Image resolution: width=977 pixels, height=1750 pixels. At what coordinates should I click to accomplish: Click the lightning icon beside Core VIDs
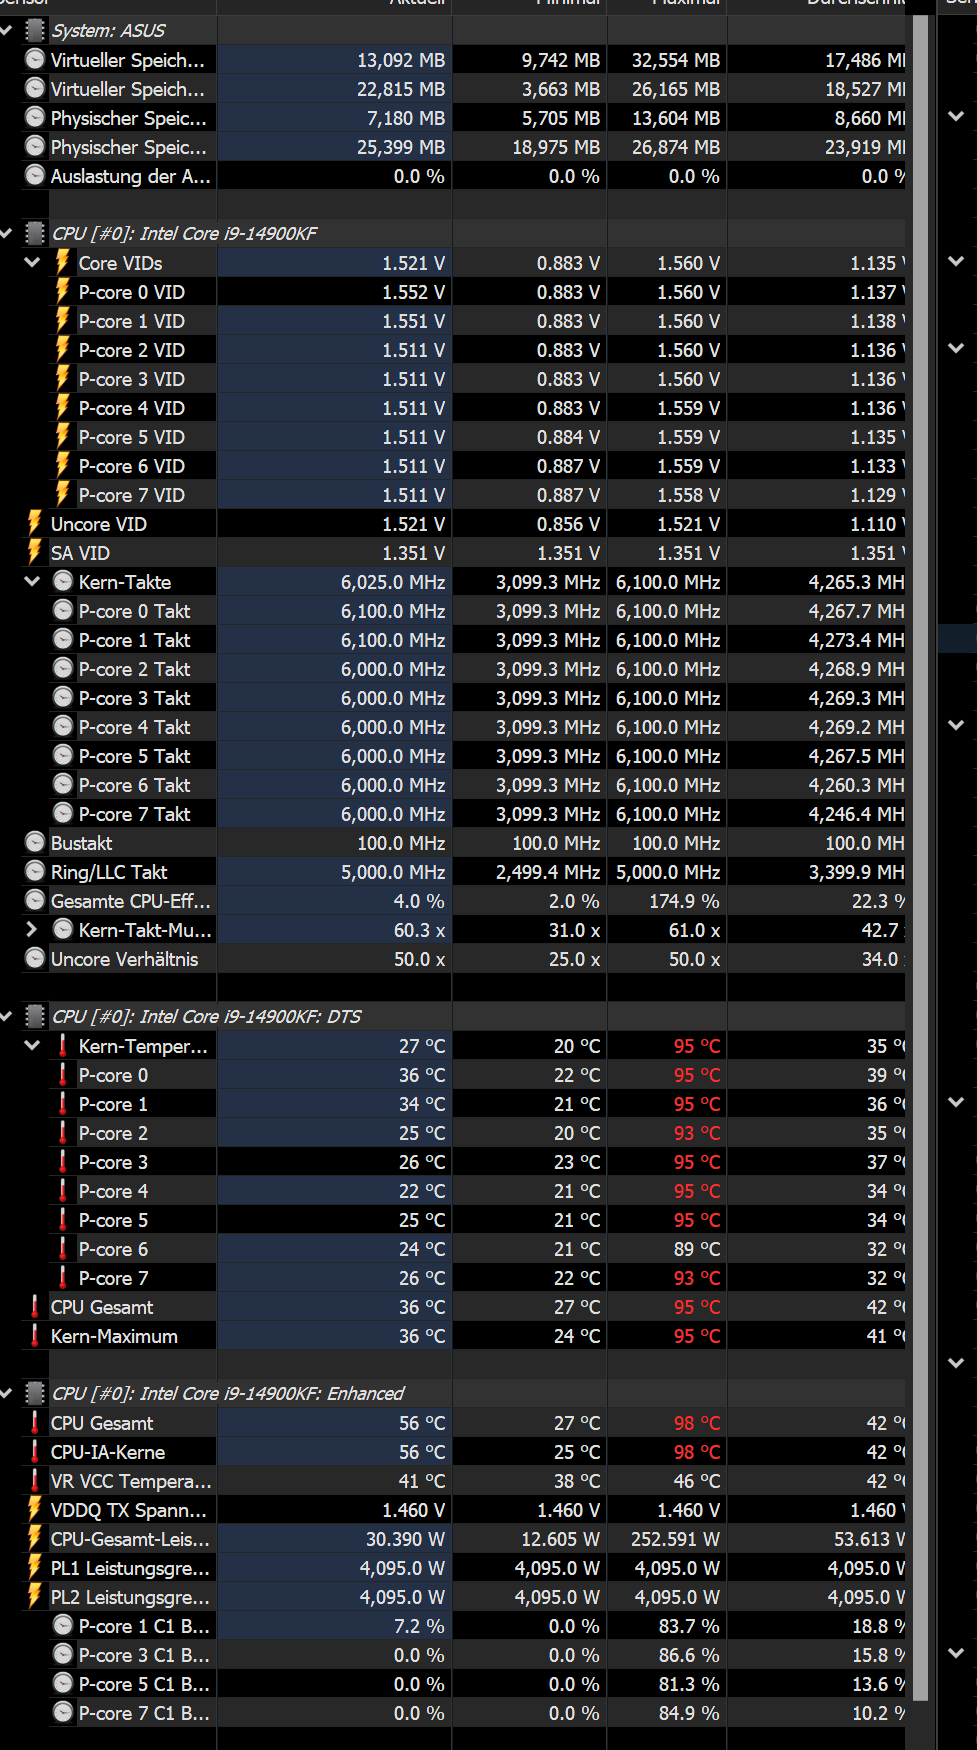pos(63,262)
